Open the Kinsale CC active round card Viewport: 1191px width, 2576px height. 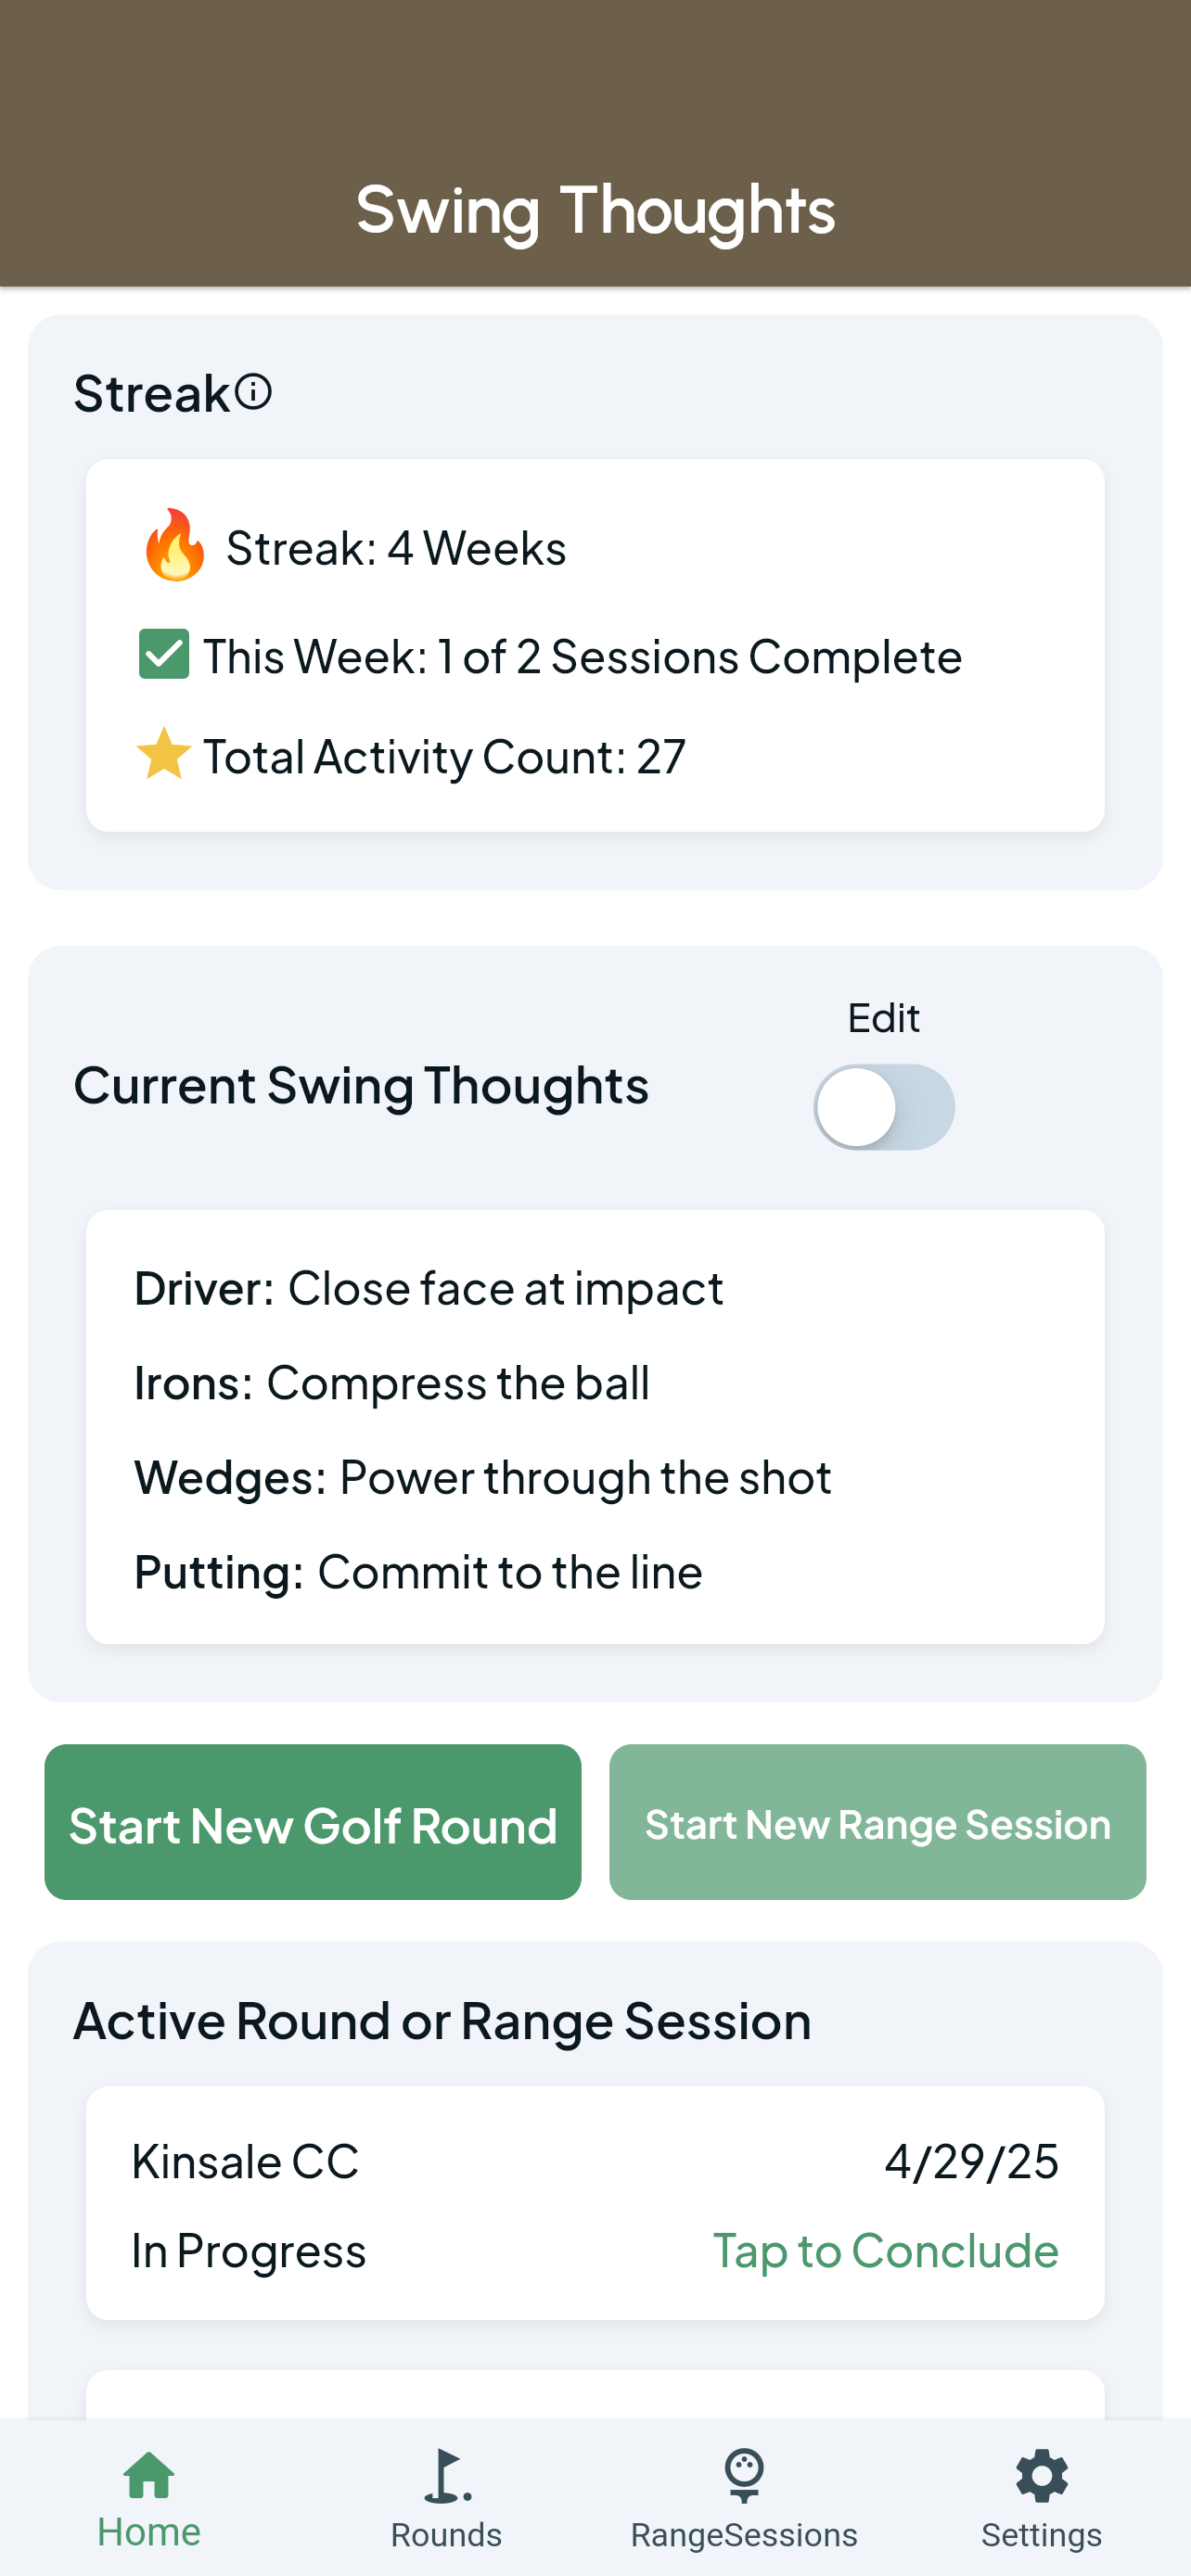(596, 2203)
